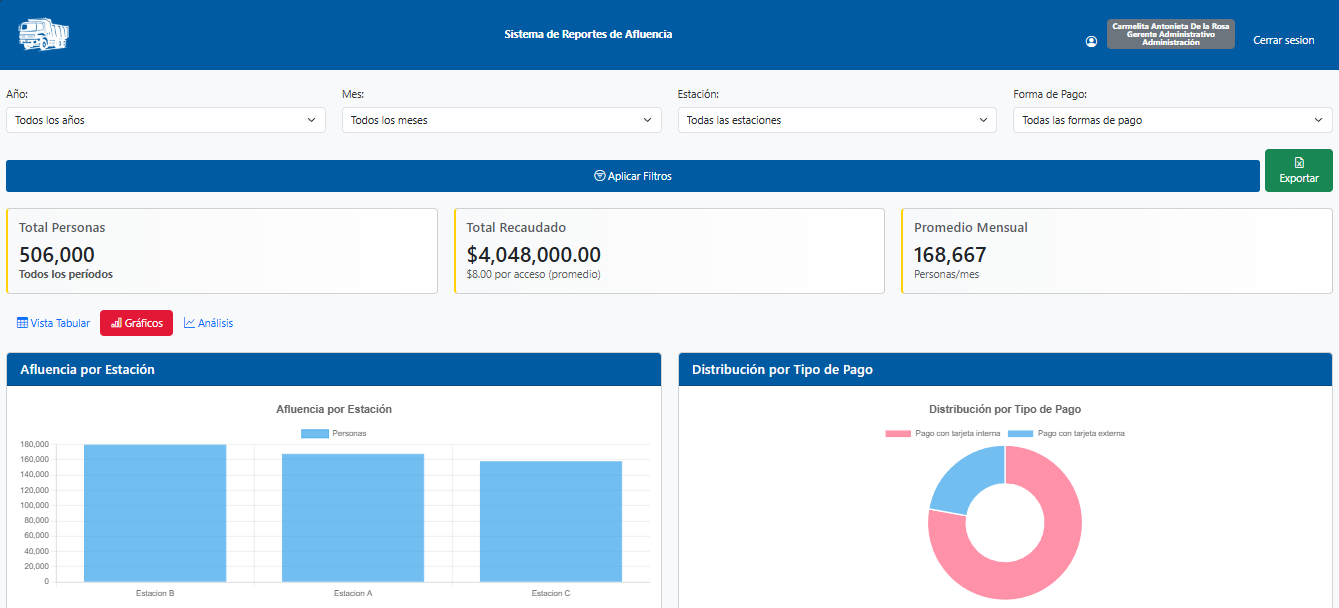Click the truck logo icon
Viewport: 1339px width, 608px height.
pyautogui.click(x=44, y=35)
